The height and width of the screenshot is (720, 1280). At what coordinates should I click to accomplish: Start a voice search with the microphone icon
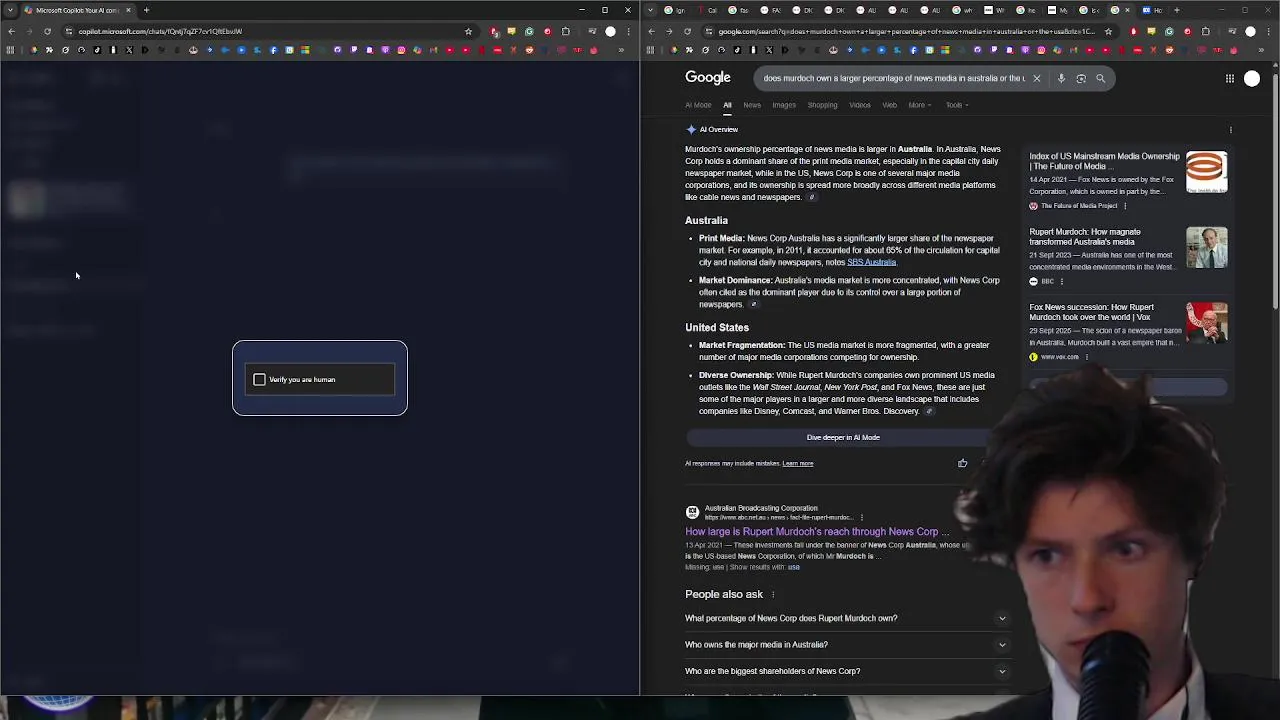1061,78
